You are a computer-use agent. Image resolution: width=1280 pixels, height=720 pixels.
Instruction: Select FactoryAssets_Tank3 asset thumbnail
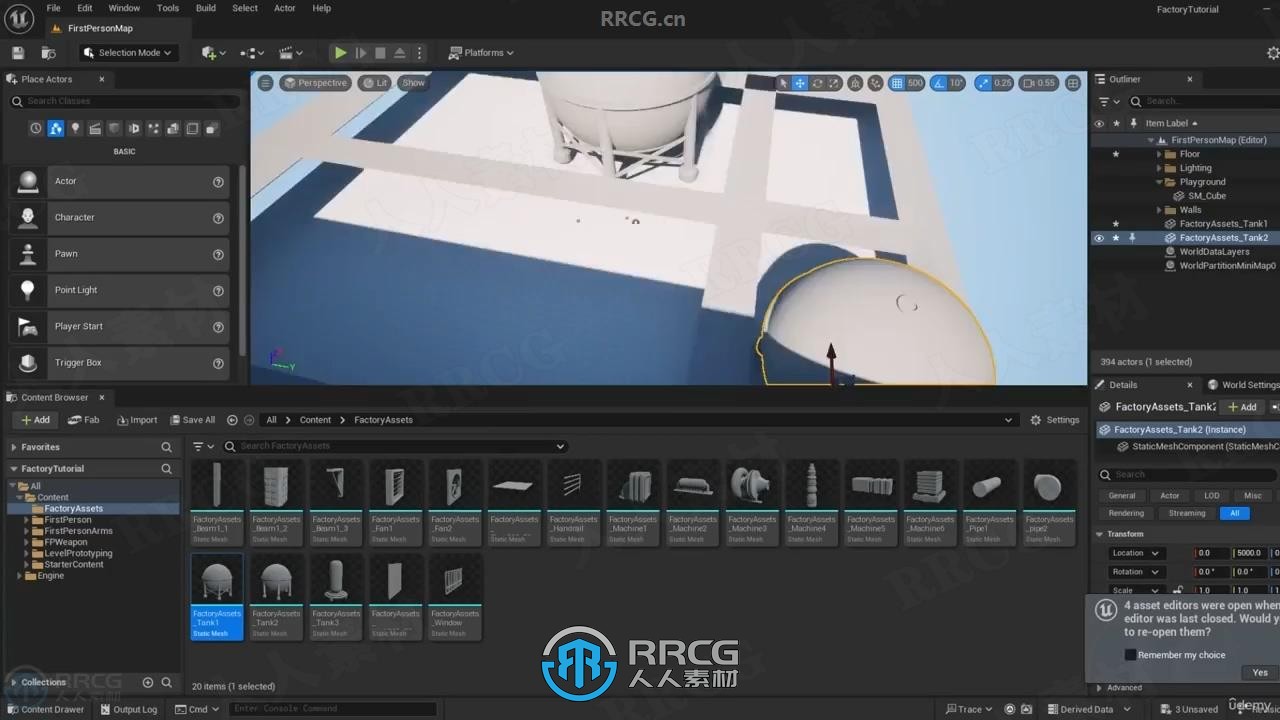336,597
